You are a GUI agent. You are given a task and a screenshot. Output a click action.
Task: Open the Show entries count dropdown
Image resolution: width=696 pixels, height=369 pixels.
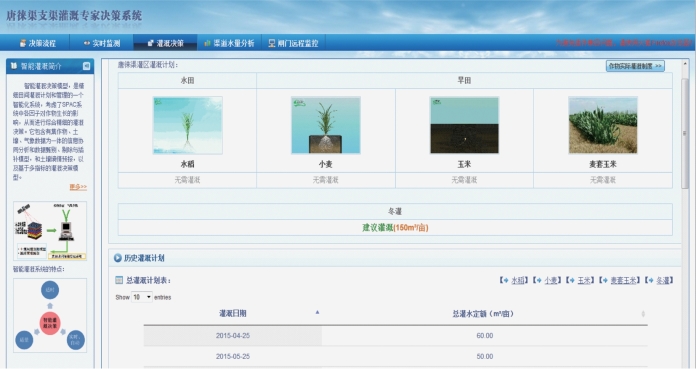[x=142, y=297]
